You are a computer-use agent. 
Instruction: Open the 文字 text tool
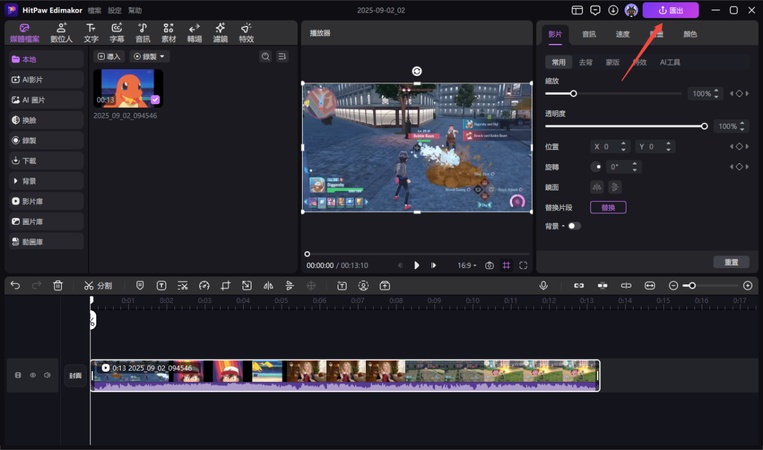pyautogui.click(x=91, y=33)
